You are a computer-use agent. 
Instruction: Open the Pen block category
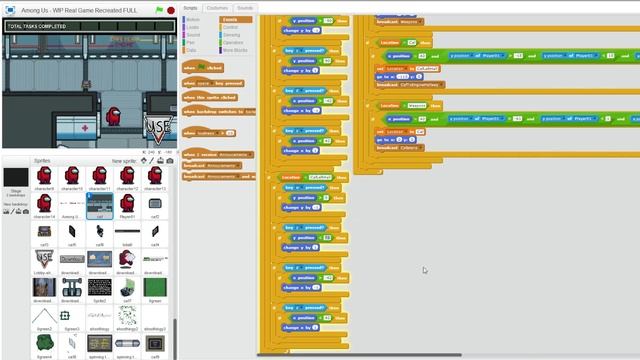[191, 42]
